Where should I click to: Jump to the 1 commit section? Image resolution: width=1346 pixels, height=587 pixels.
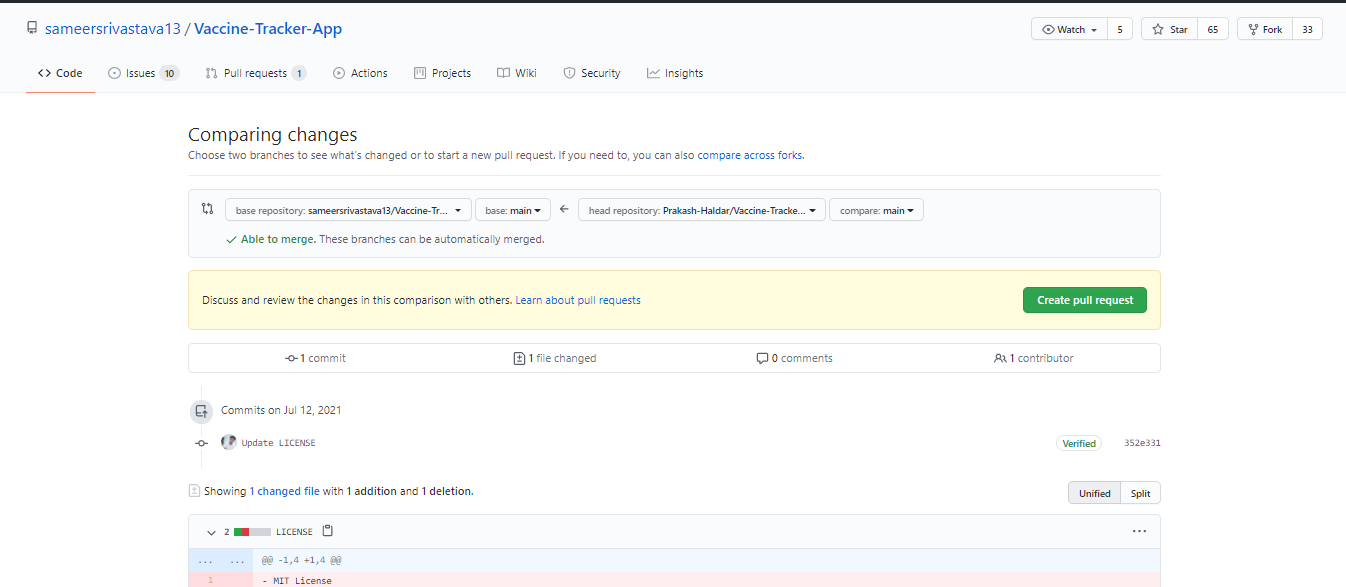(315, 358)
